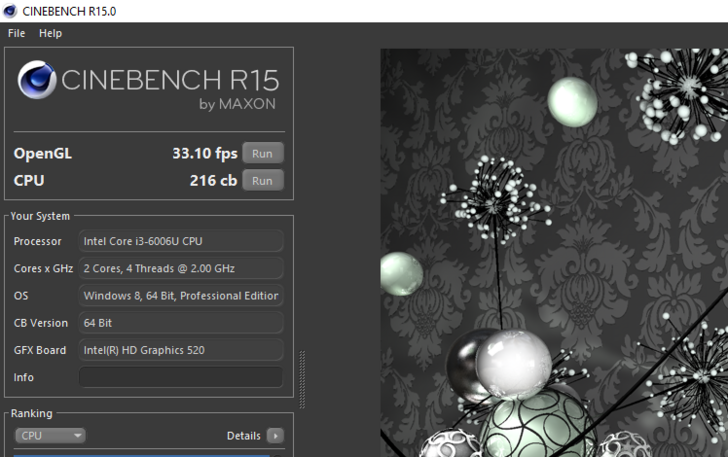Viewport: 728px width, 457px height.
Task: Open the CPU ranking dropdown
Action: [x=50, y=436]
